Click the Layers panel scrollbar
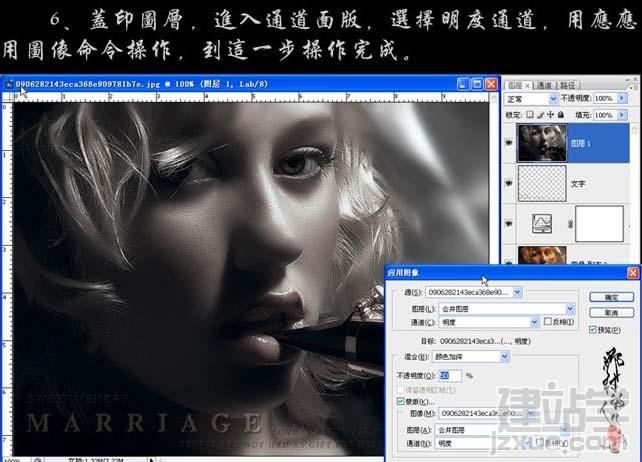The width and height of the screenshot is (642, 462). pos(635,192)
